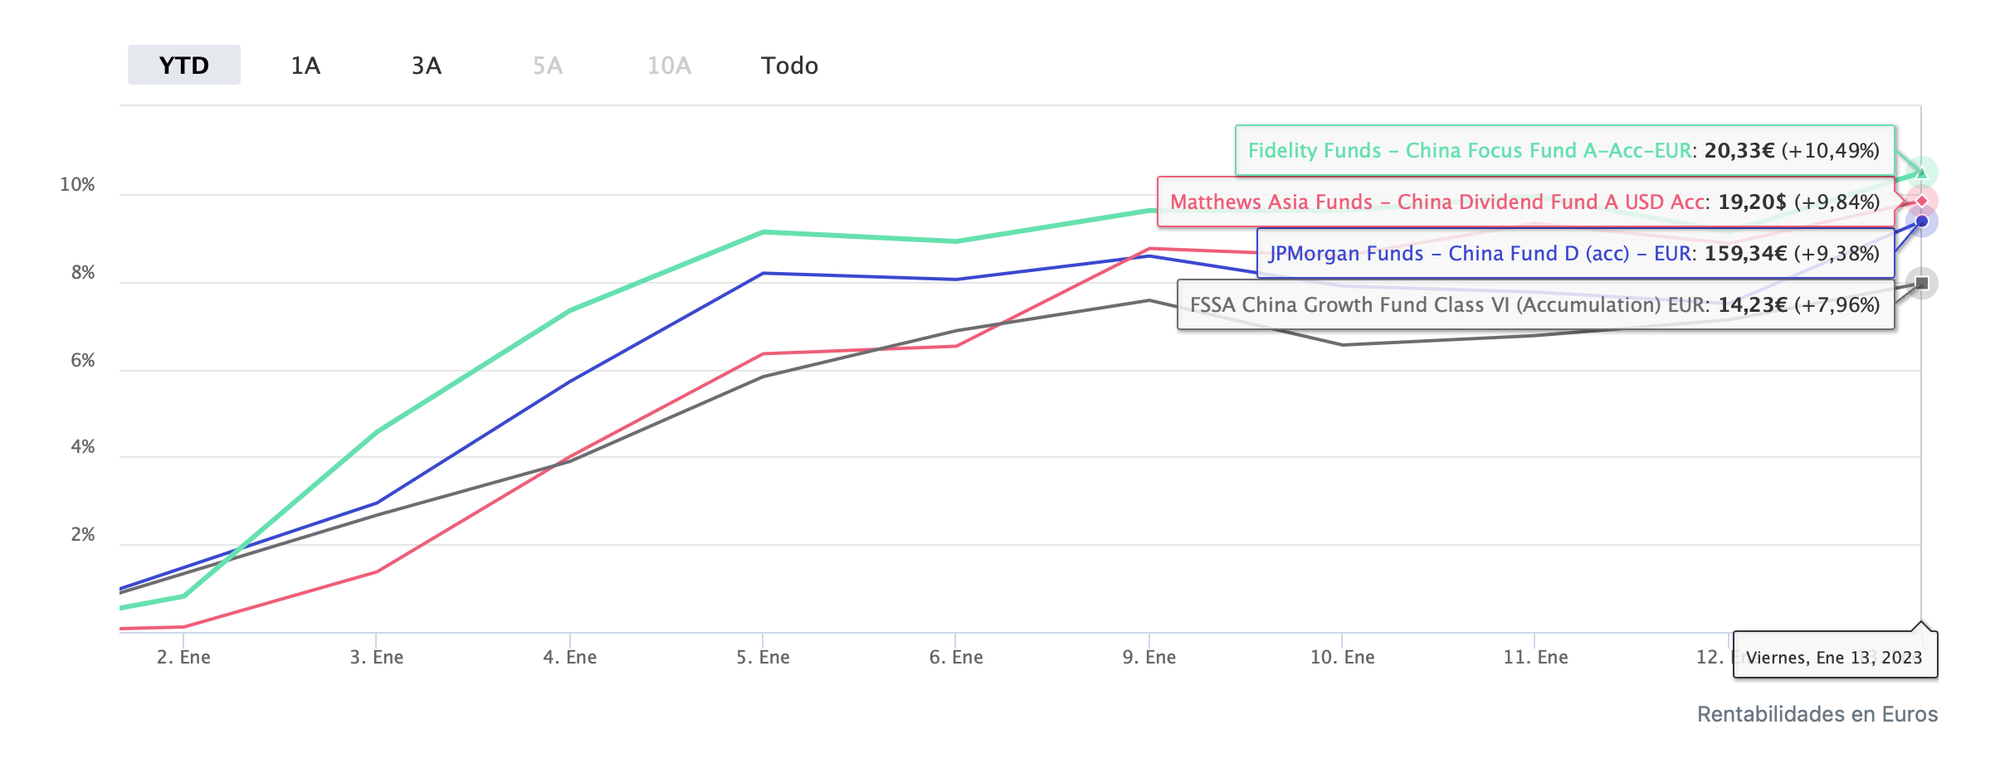Click the Matthews Asia China Dividend tooltip
Viewport: 2000px width, 773px height.
(x=1525, y=202)
